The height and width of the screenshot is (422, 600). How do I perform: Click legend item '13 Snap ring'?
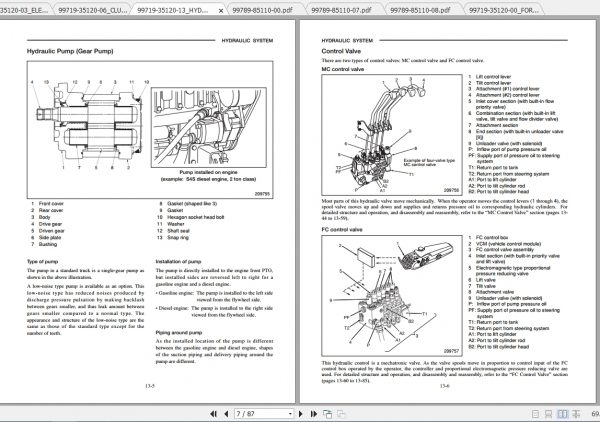[173, 238]
